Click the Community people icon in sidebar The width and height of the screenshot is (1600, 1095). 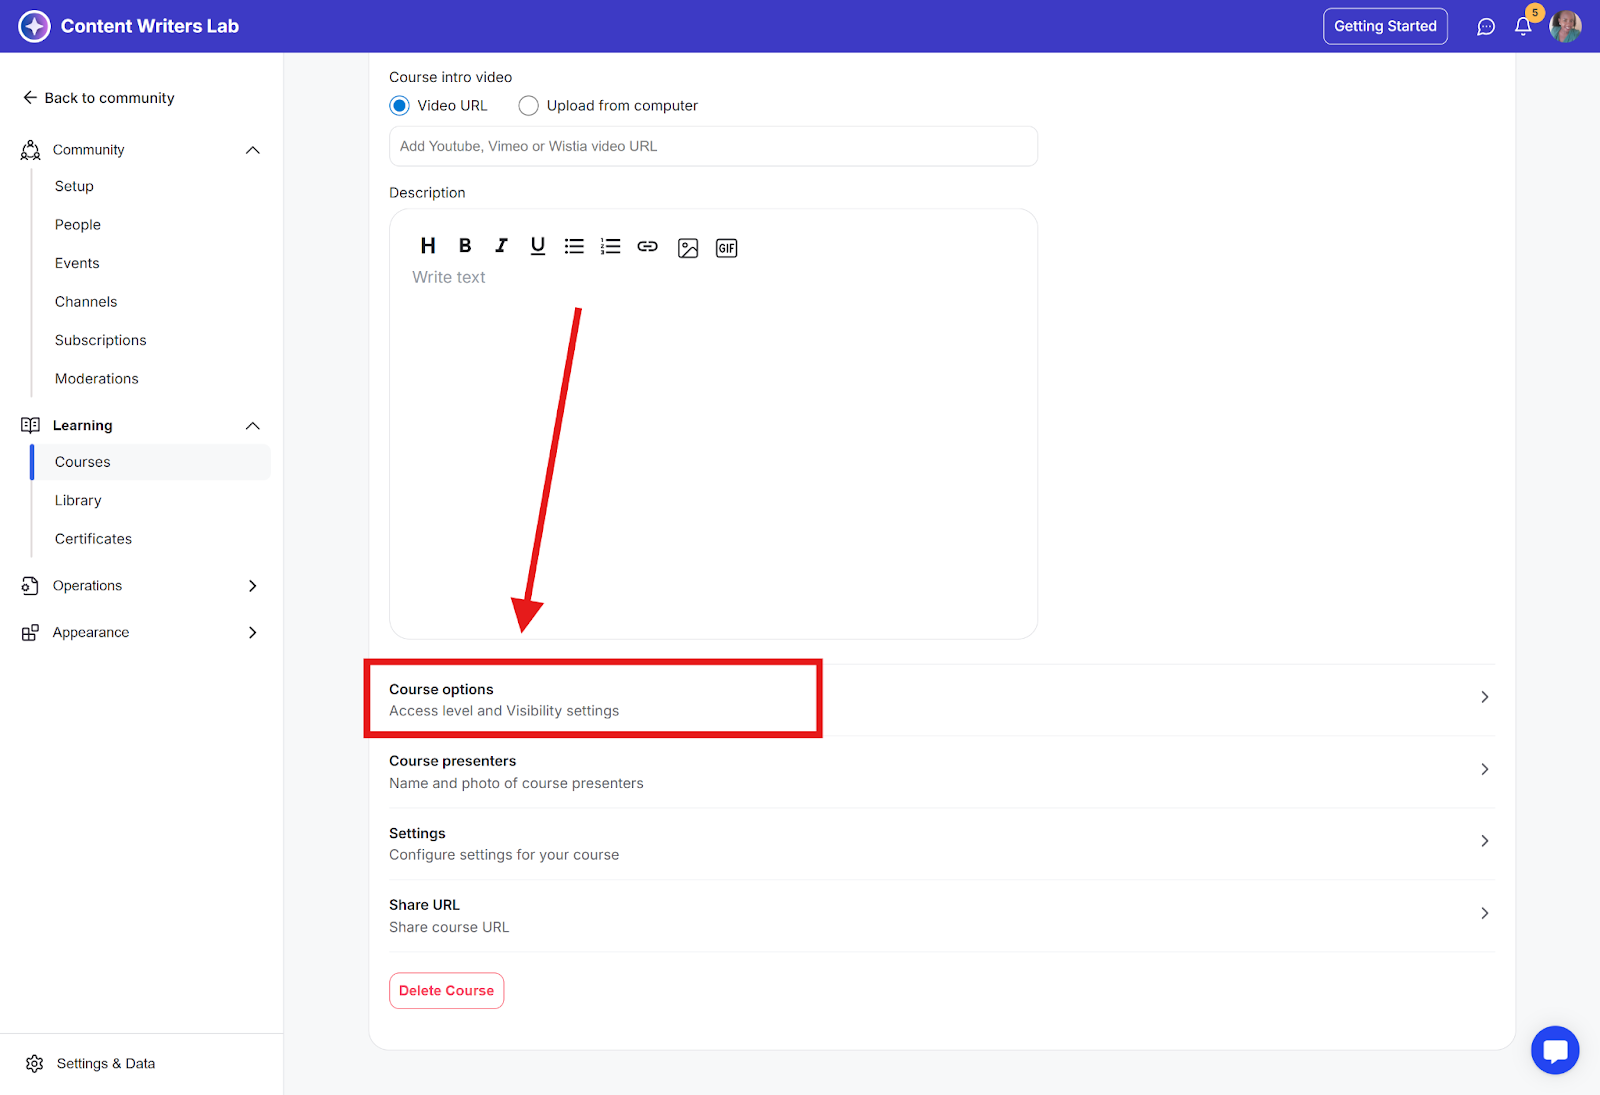[31, 150]
